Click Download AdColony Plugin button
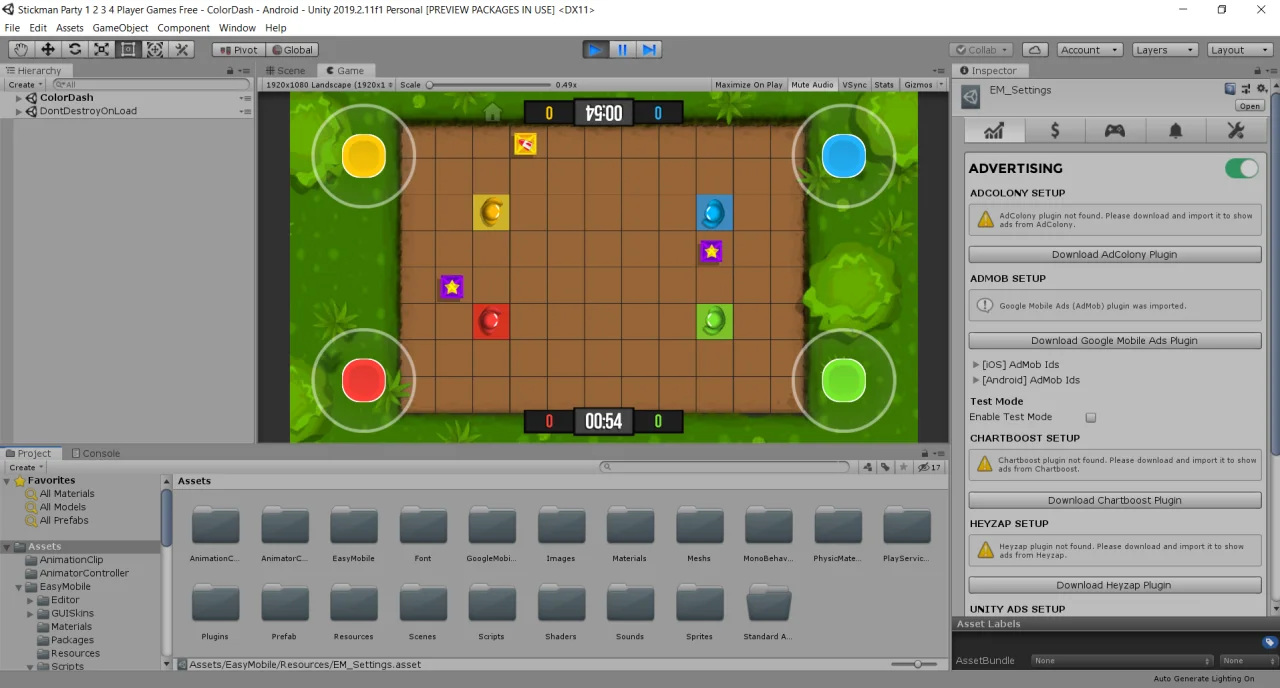1280x688 pixels. [1114, 255]
